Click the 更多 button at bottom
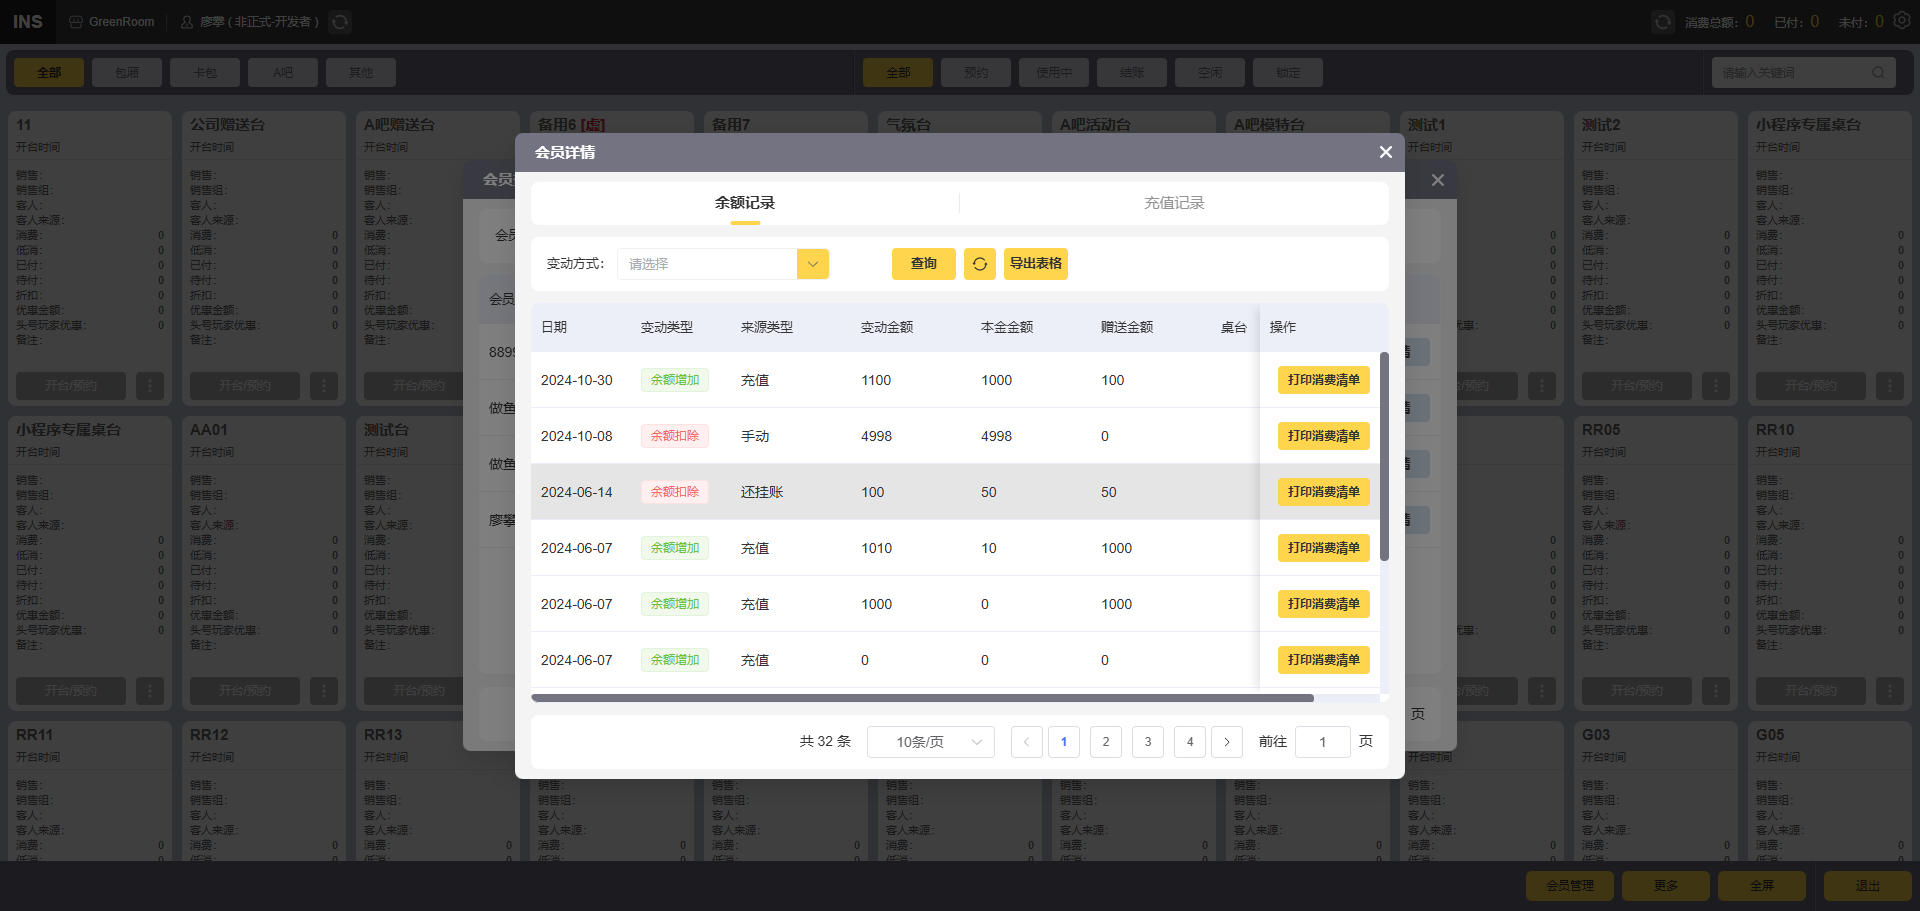The width and height of the screenshot is (1920, 911). 1666,886
